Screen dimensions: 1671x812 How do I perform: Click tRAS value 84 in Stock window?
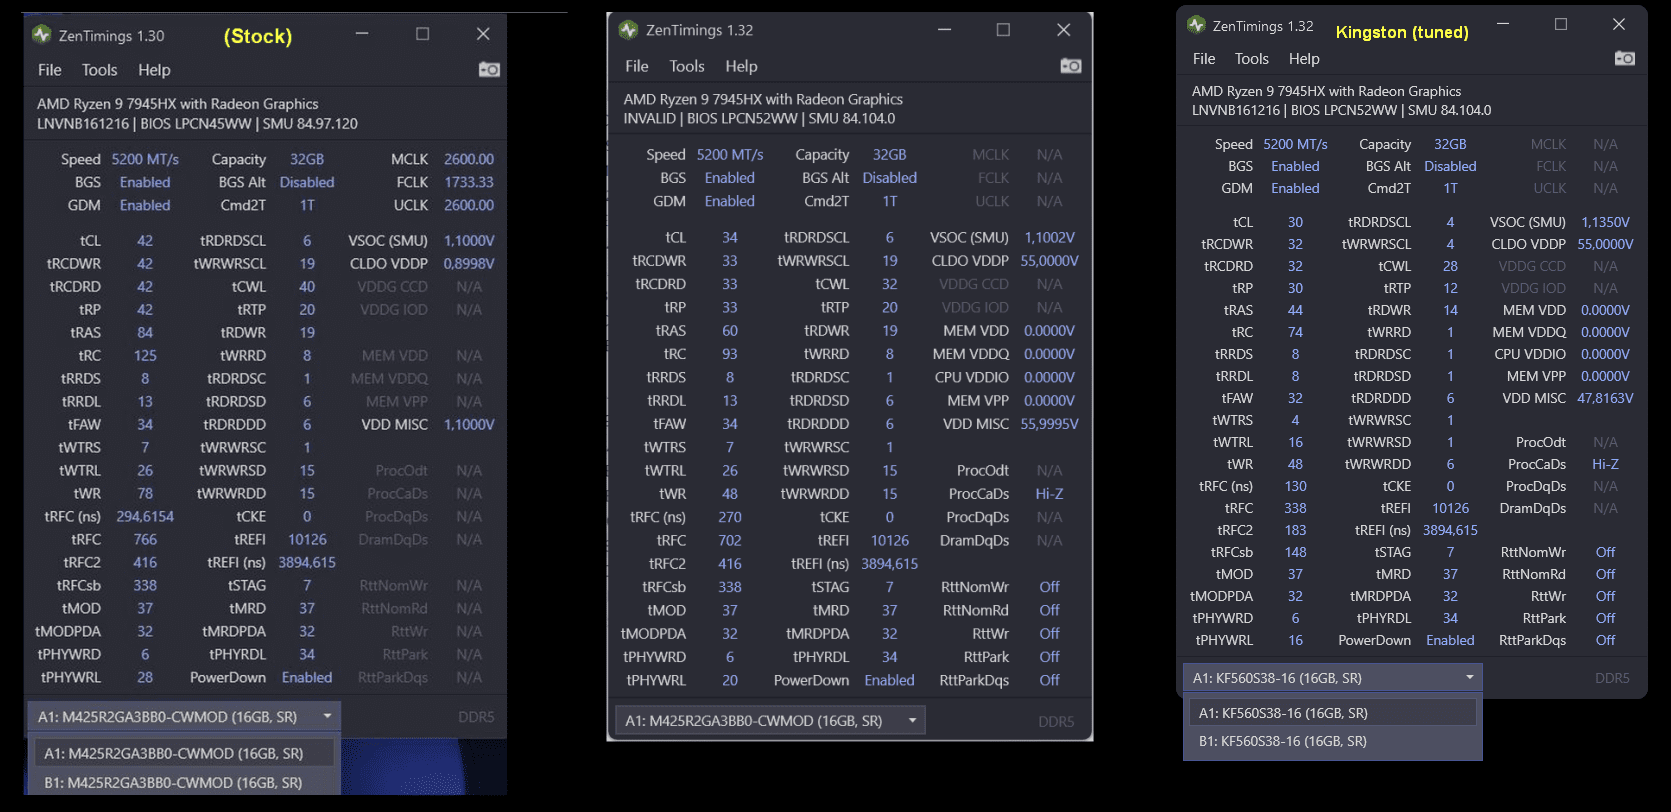(x=145, y=333)
